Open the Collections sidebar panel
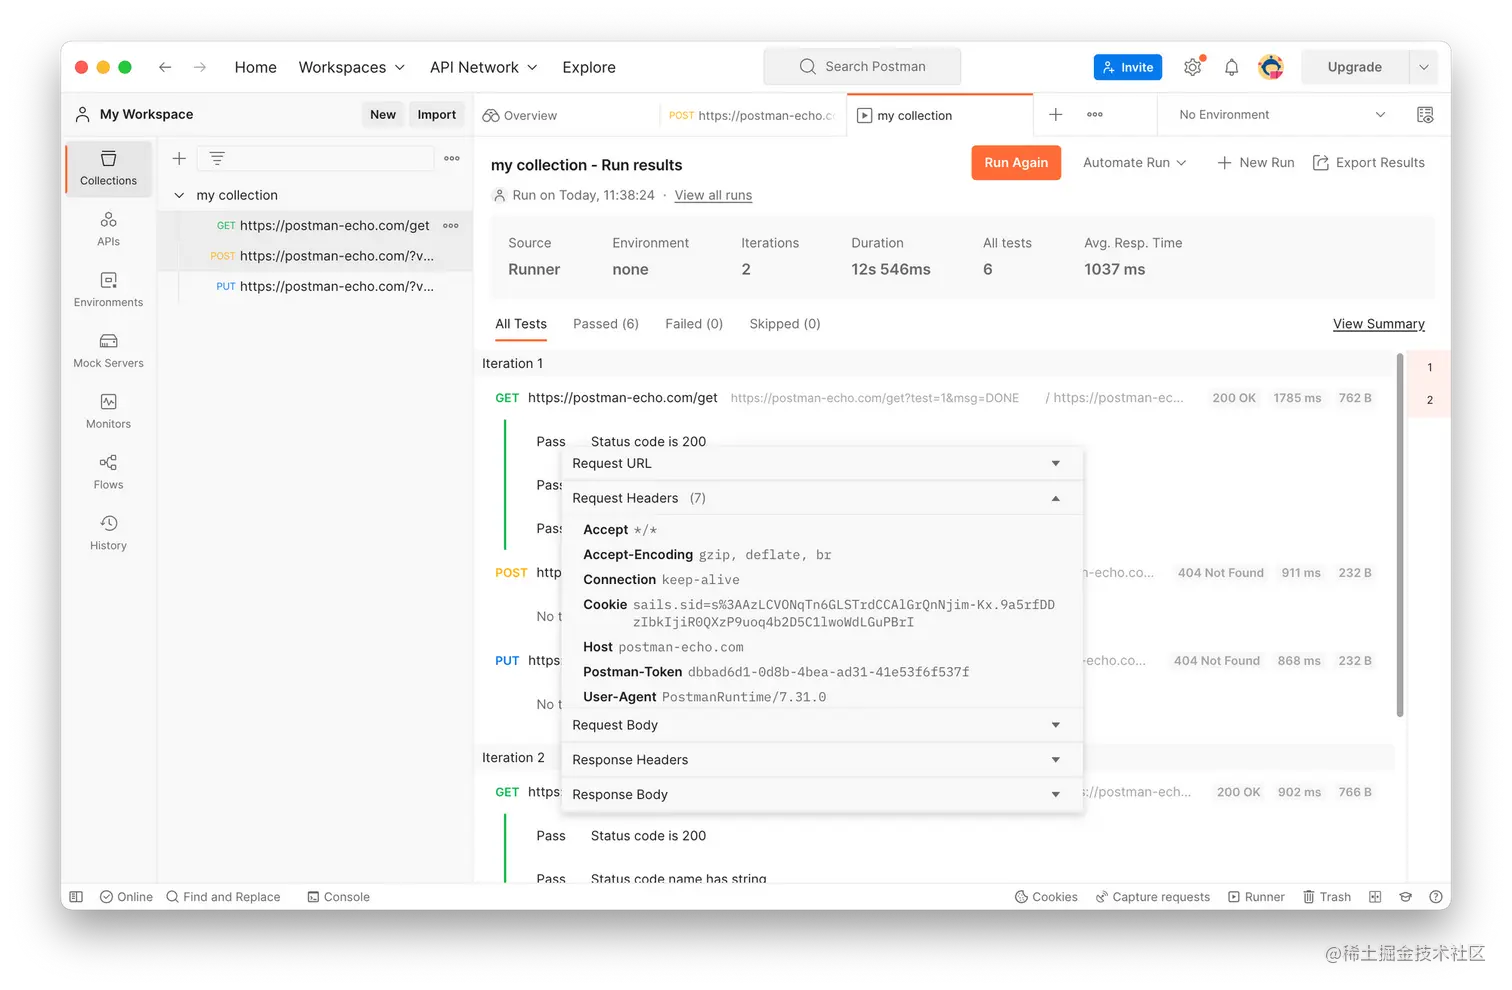The width and height of the screenshot is (1512, 990). tap(108, 167)
